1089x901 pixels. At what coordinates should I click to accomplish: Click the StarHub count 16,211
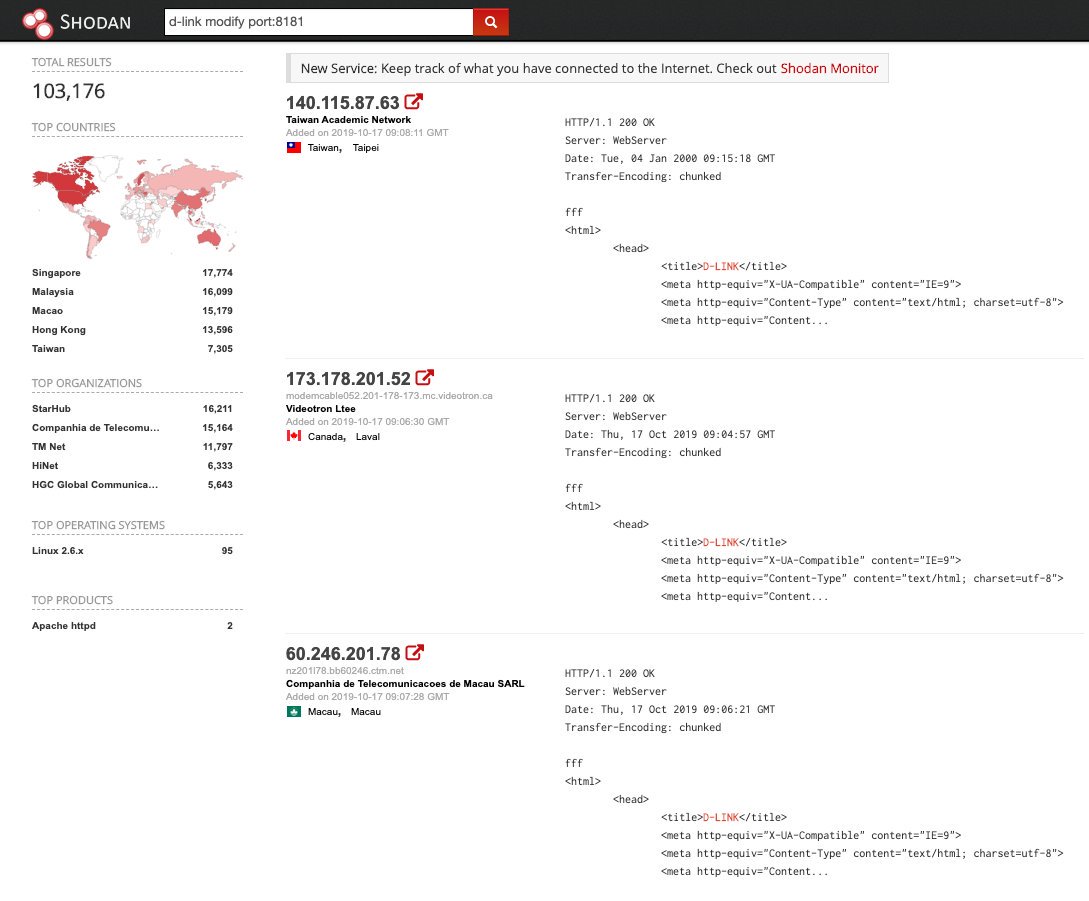[217, 408]
